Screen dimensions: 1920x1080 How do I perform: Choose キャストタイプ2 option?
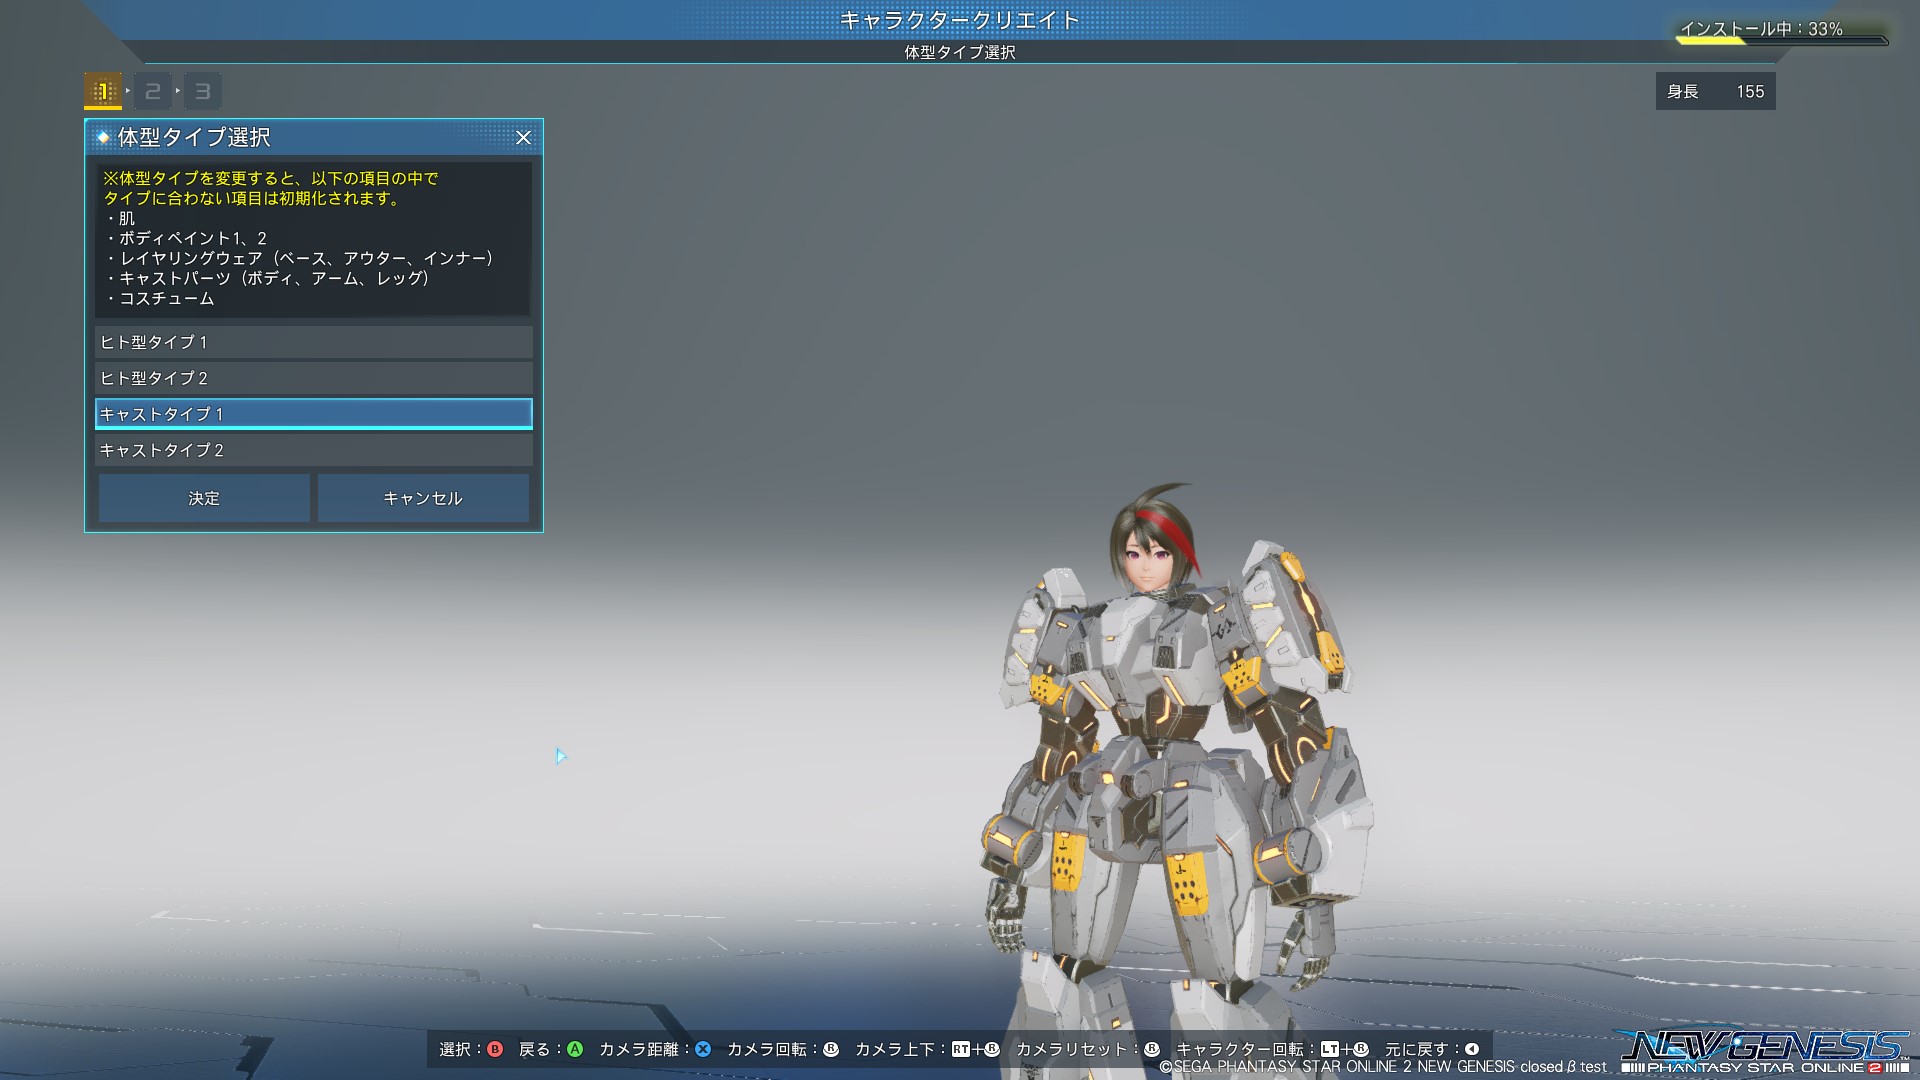pyautogui.click(x=313, y=450)
